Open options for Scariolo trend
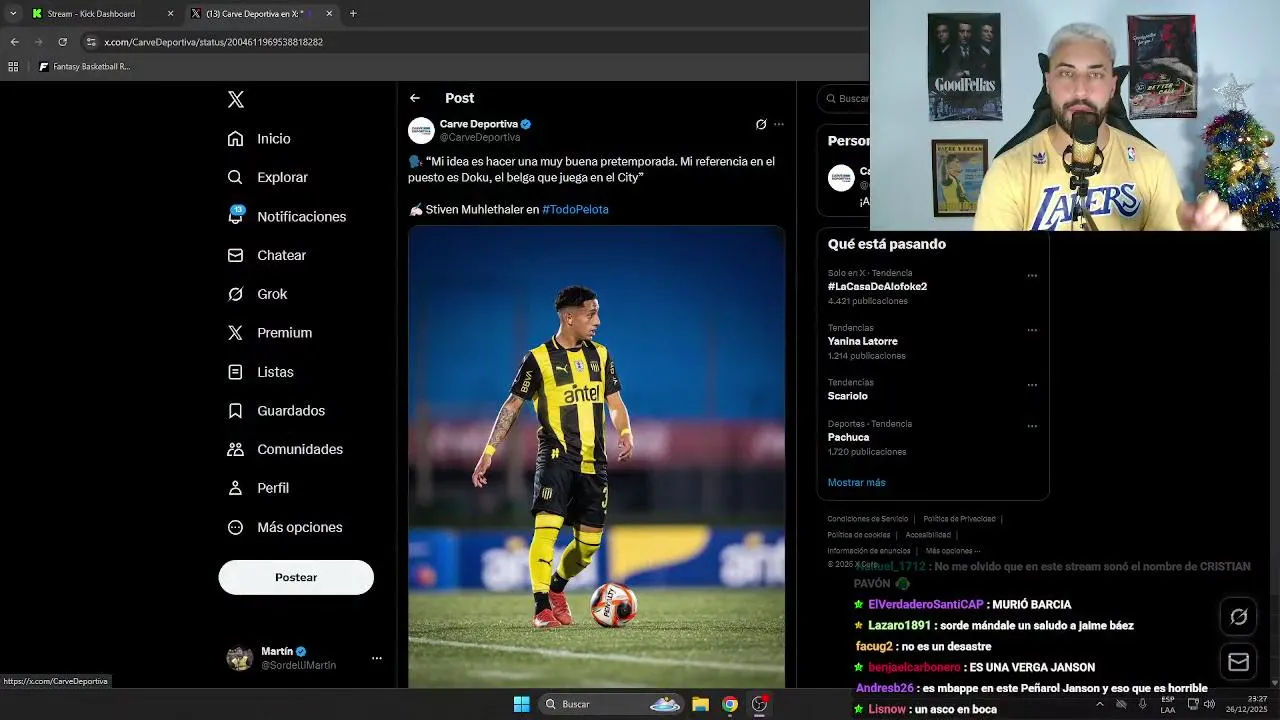This screenshot has width=1280, height=720. pyautogui.click(x=1032, y=385)
